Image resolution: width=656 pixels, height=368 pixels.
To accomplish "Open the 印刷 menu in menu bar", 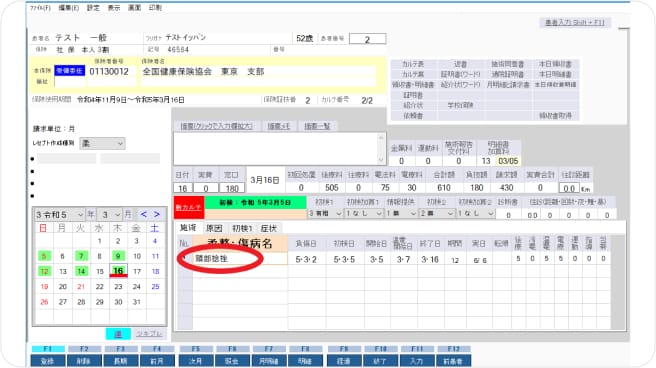I will tap(155, 8).
